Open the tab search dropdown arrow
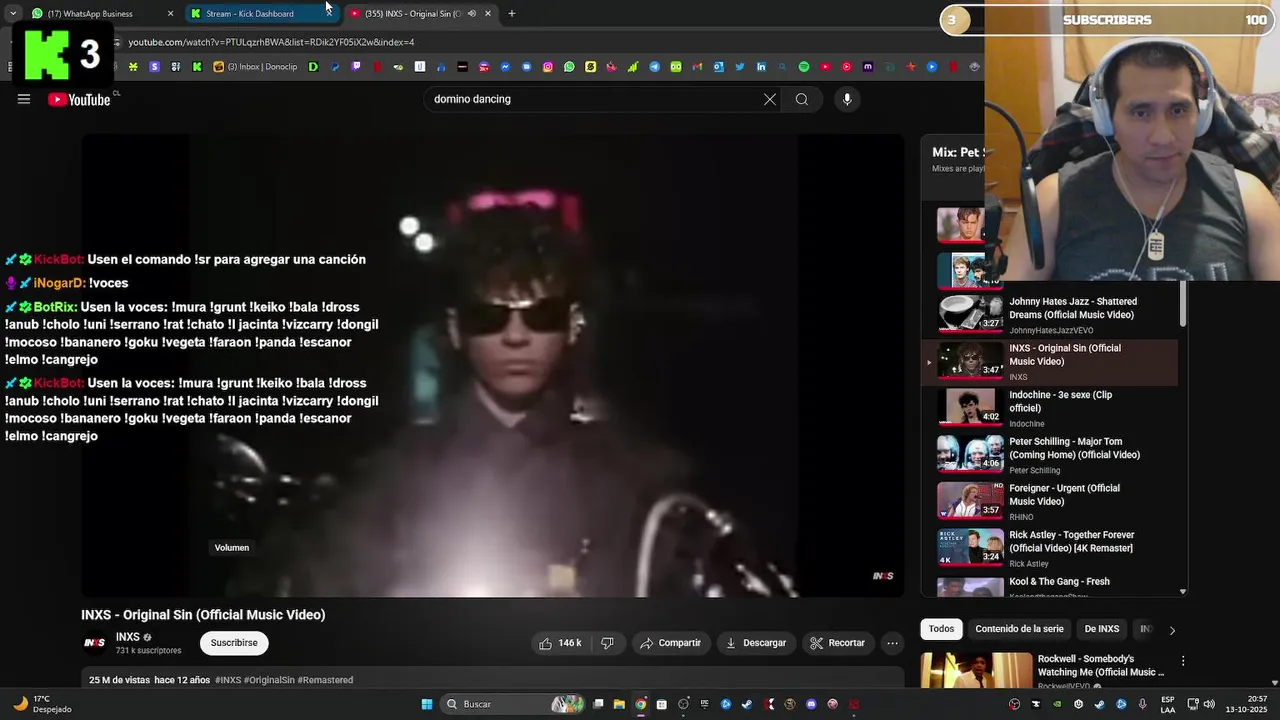 pos(13,14)
